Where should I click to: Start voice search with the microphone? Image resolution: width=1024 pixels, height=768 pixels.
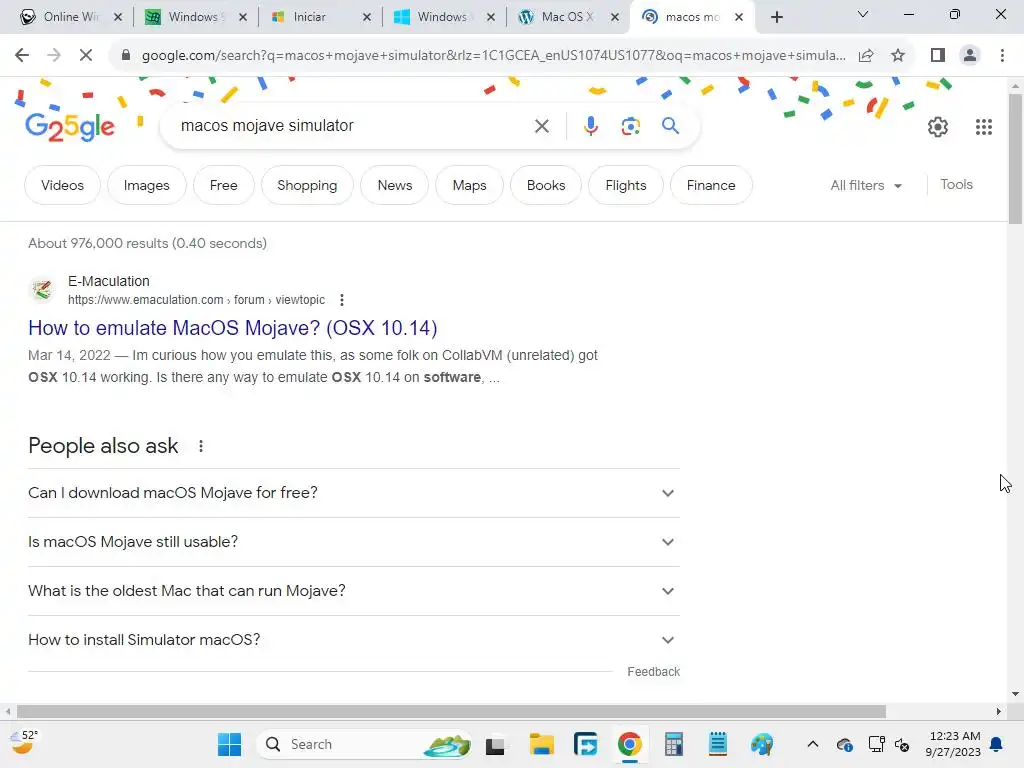pyautogui.click(x=590, y=126)
